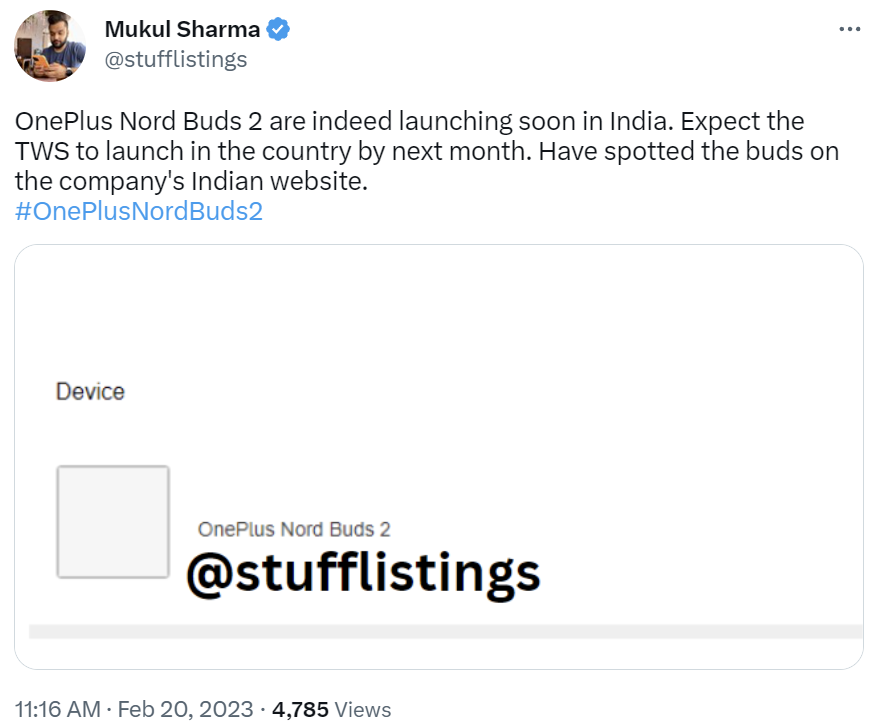Screen dimensions: 873x724
Task: Click the blue verified badge beside Mukul Sharma
Action: point(279,29)
